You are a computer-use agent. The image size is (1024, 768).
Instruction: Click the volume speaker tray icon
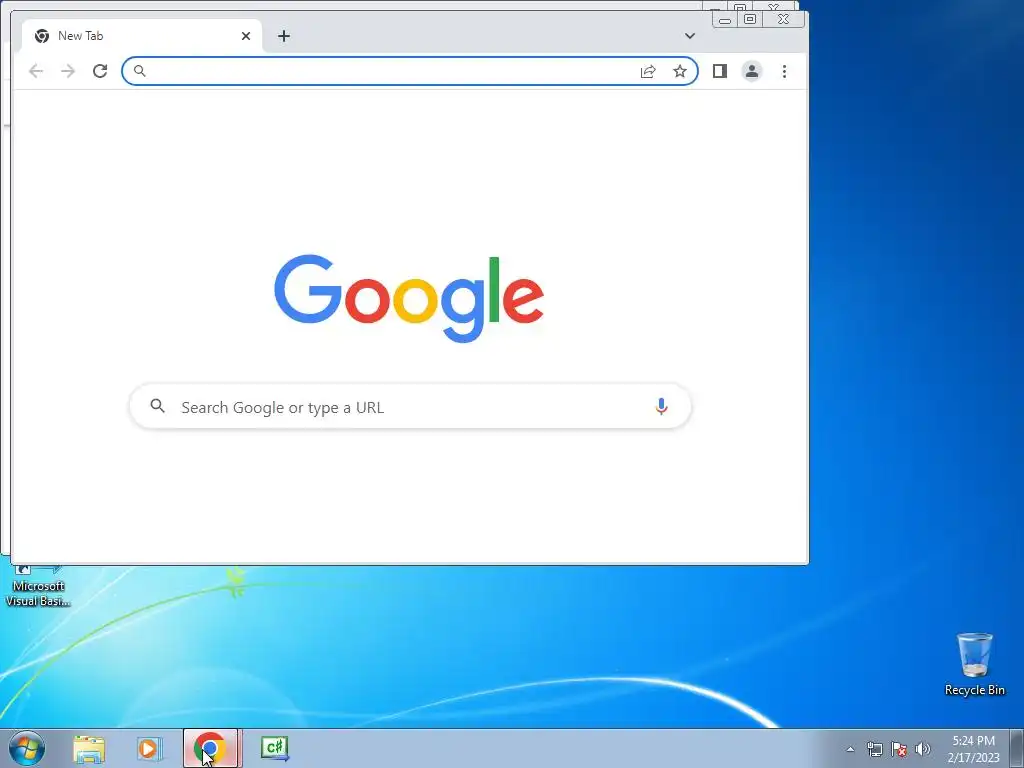923,749
